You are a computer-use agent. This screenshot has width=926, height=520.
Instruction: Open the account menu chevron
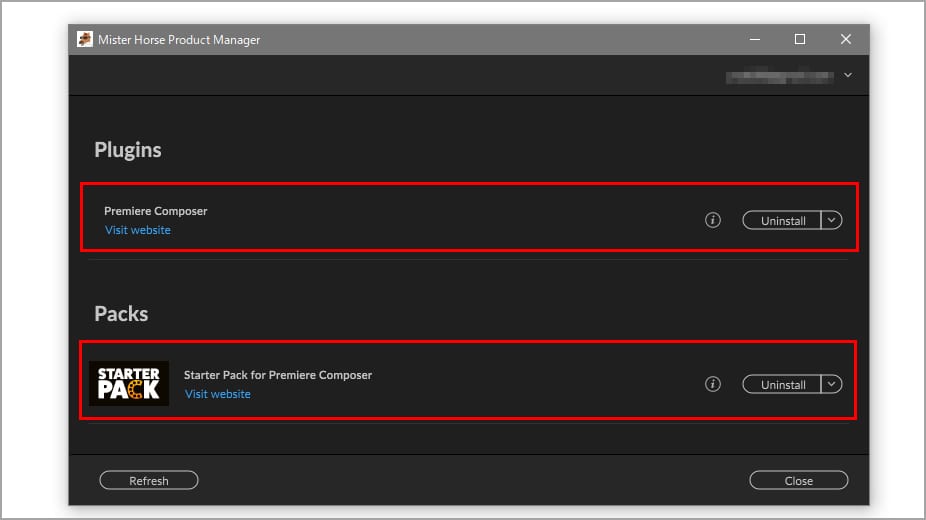pyautogui.click(x=848, y=75)
